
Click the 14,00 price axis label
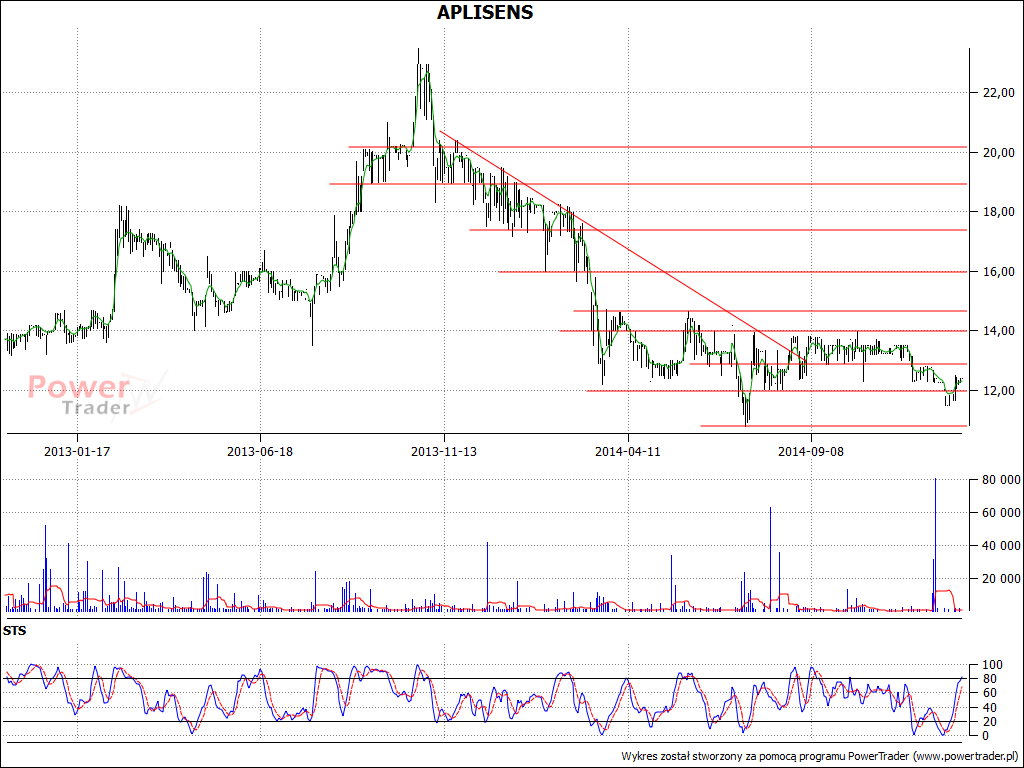999,331
